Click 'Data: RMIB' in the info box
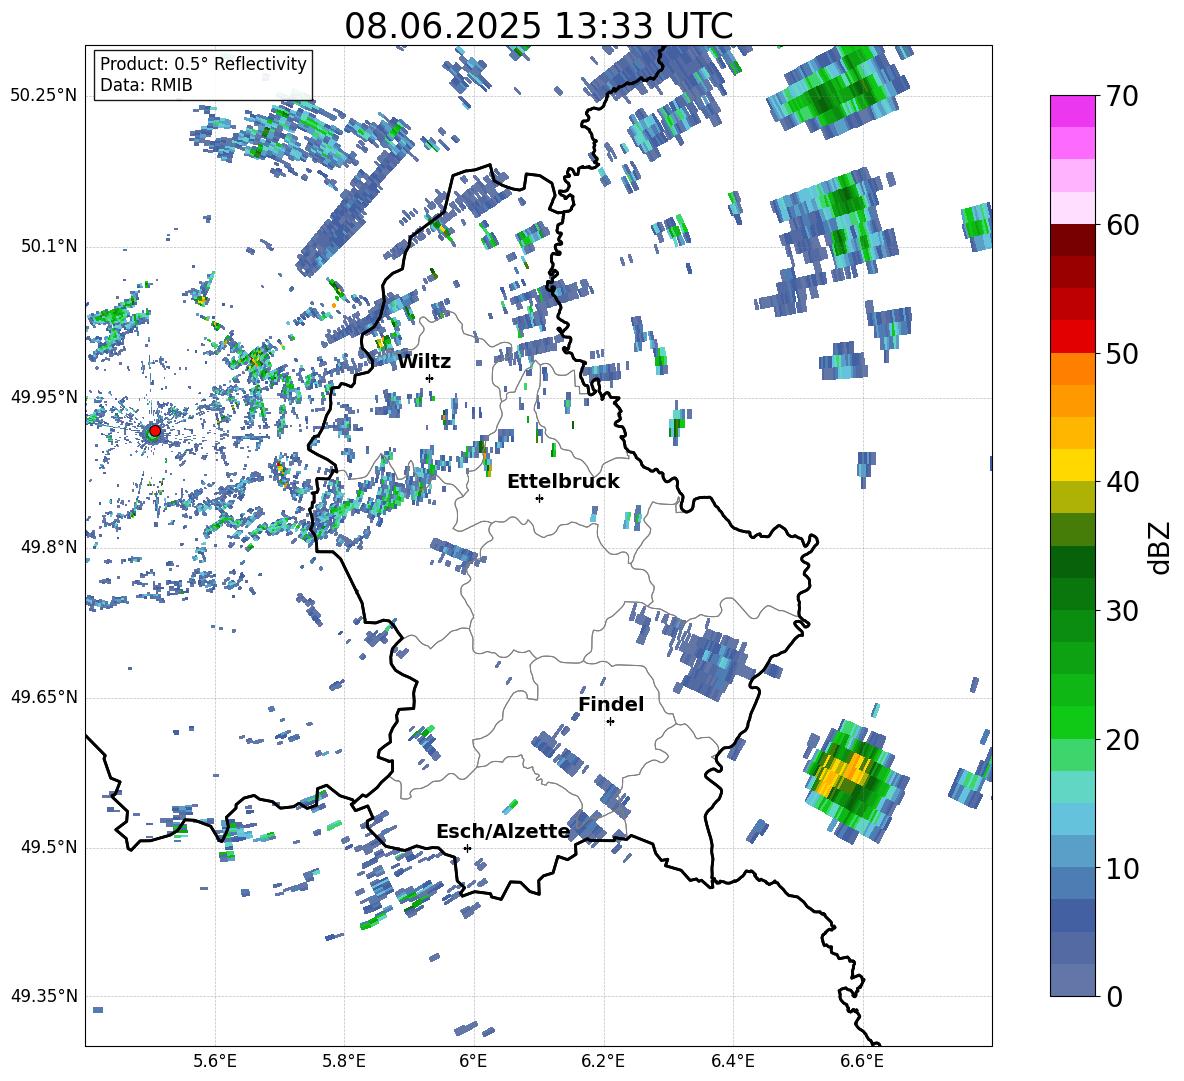Screen dimensions: 1184x1081 (146, 85)
